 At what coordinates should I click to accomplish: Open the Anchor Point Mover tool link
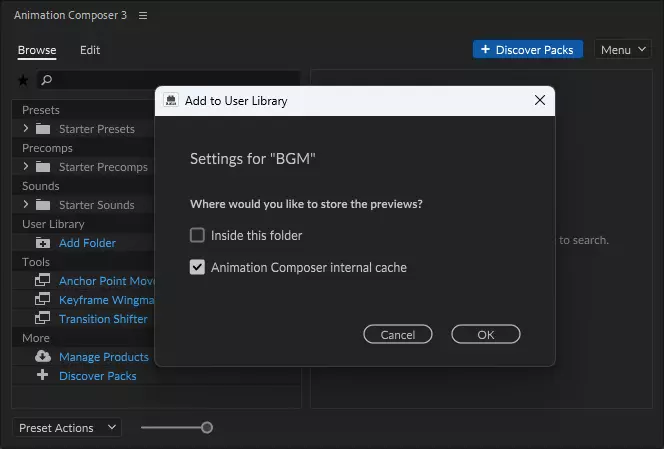107,281
